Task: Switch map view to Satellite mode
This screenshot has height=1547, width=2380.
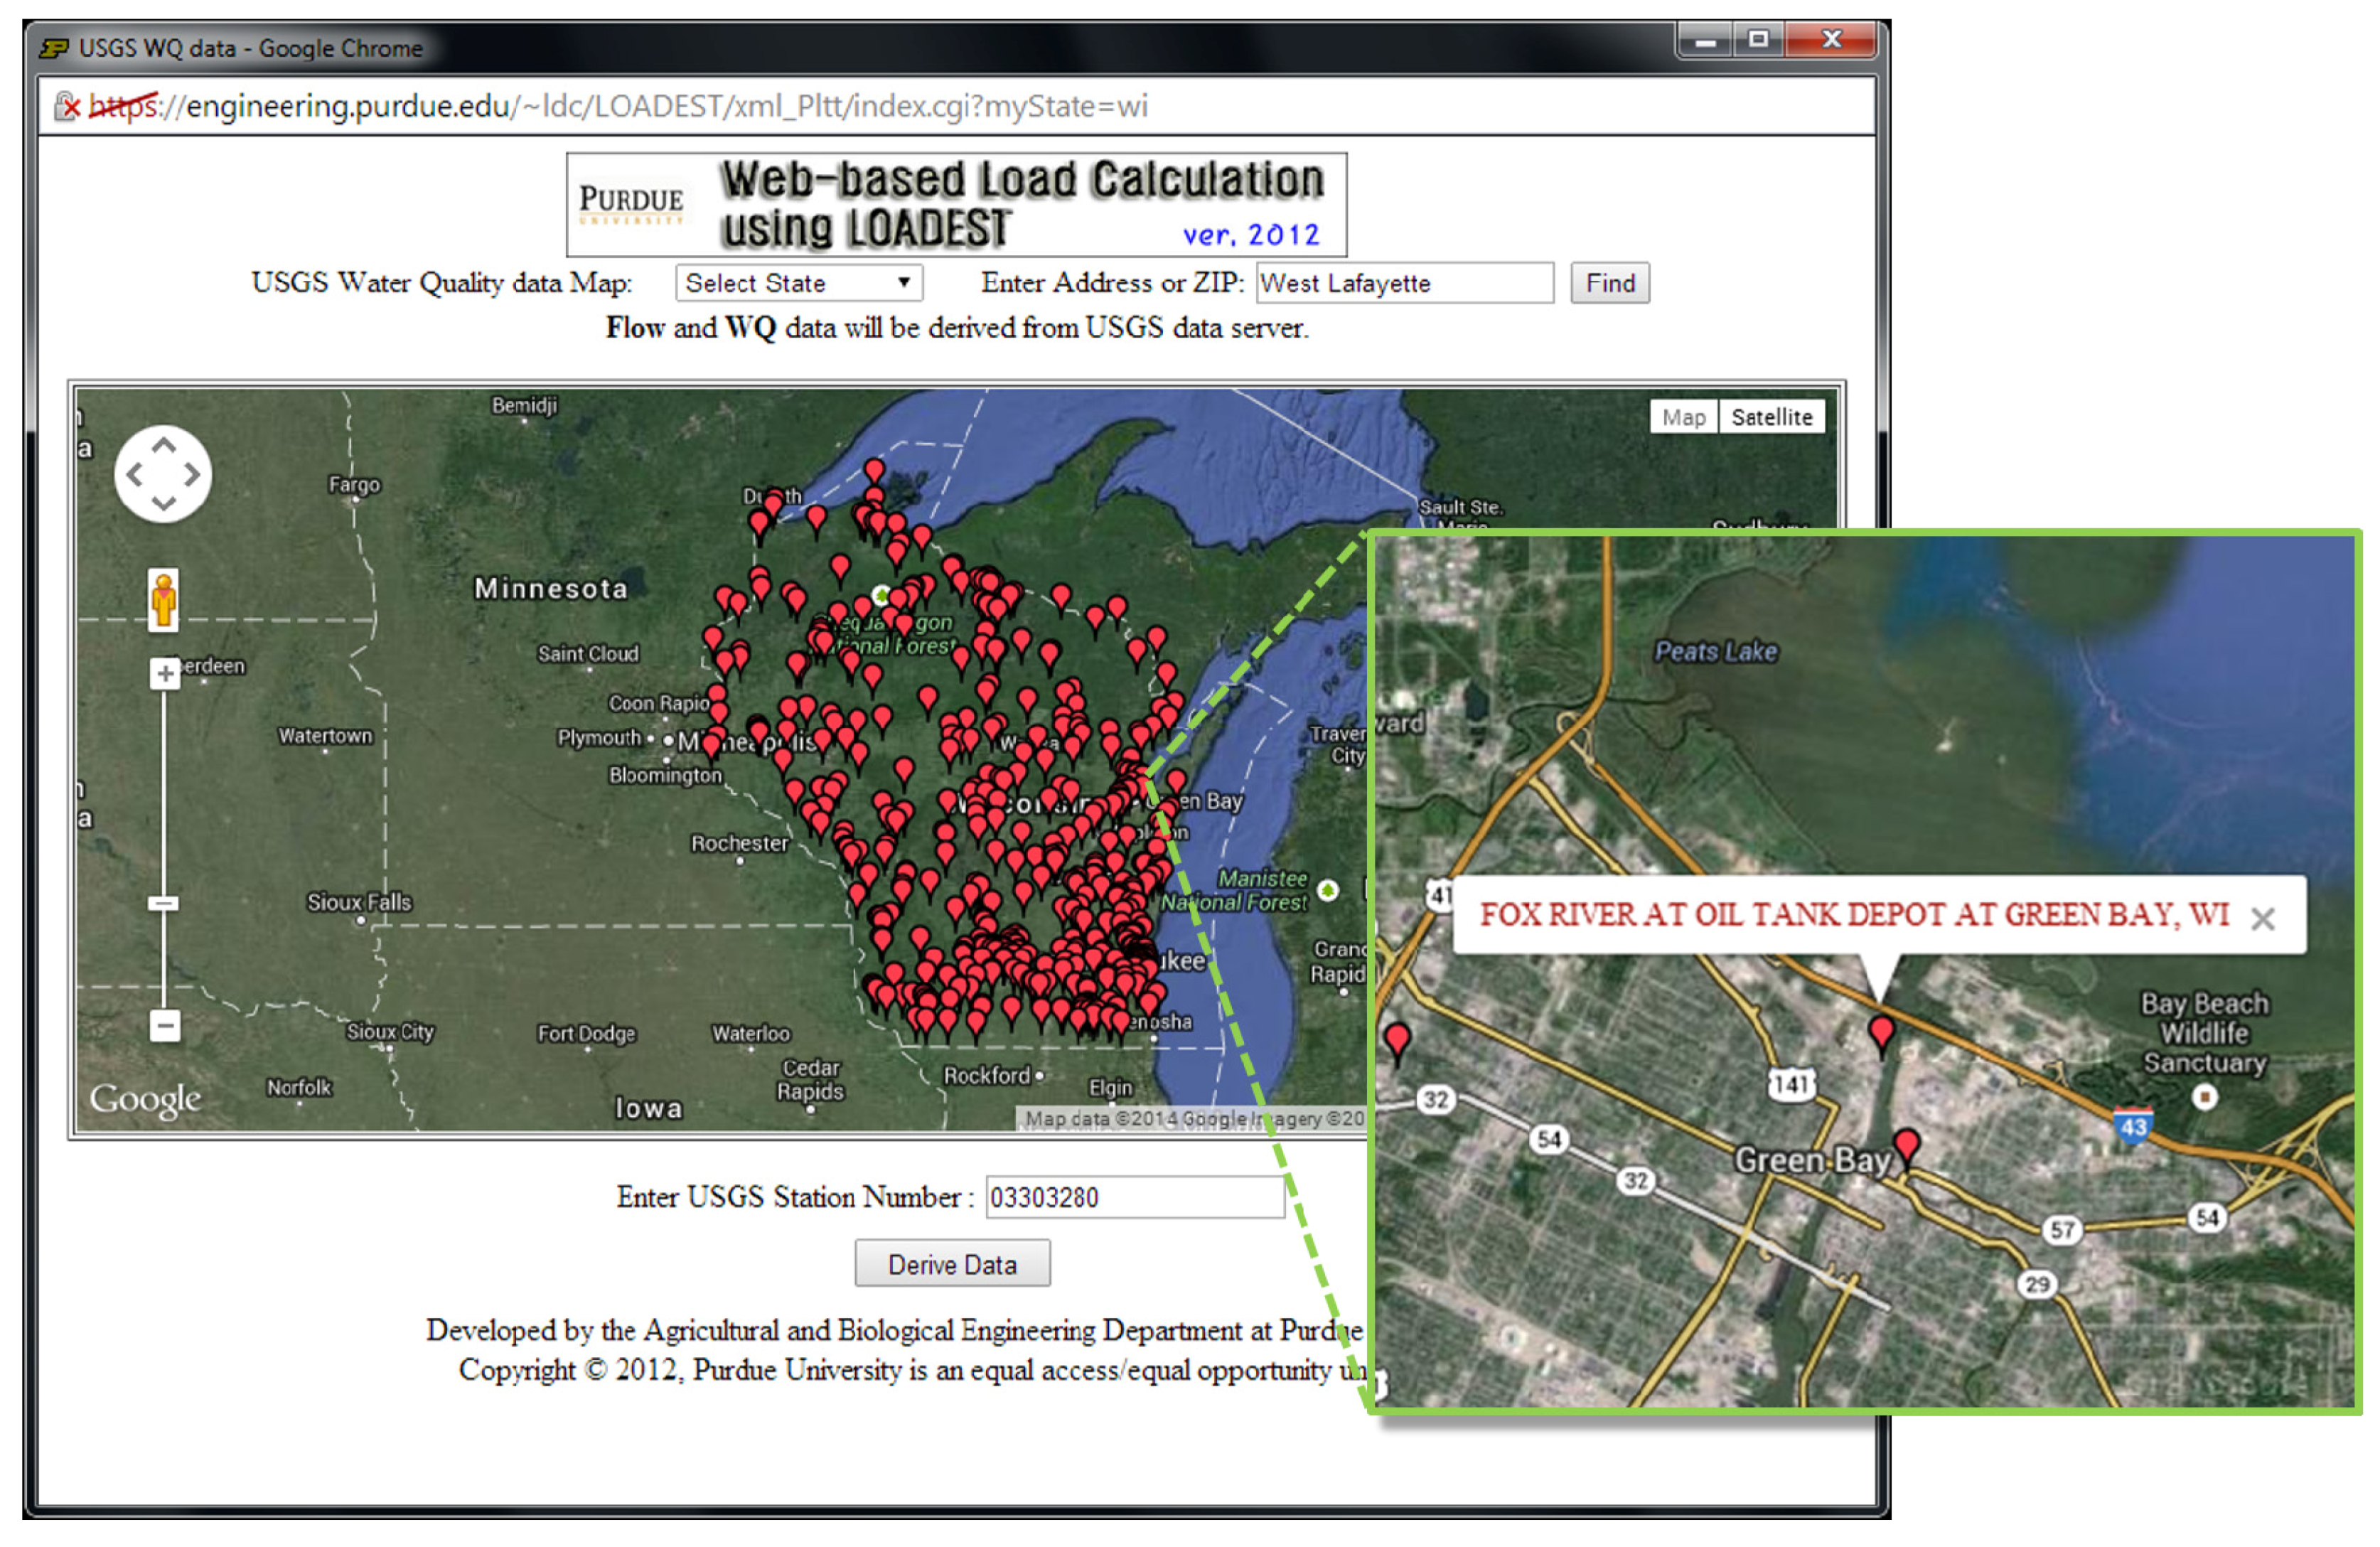Action: point(1772,418)
